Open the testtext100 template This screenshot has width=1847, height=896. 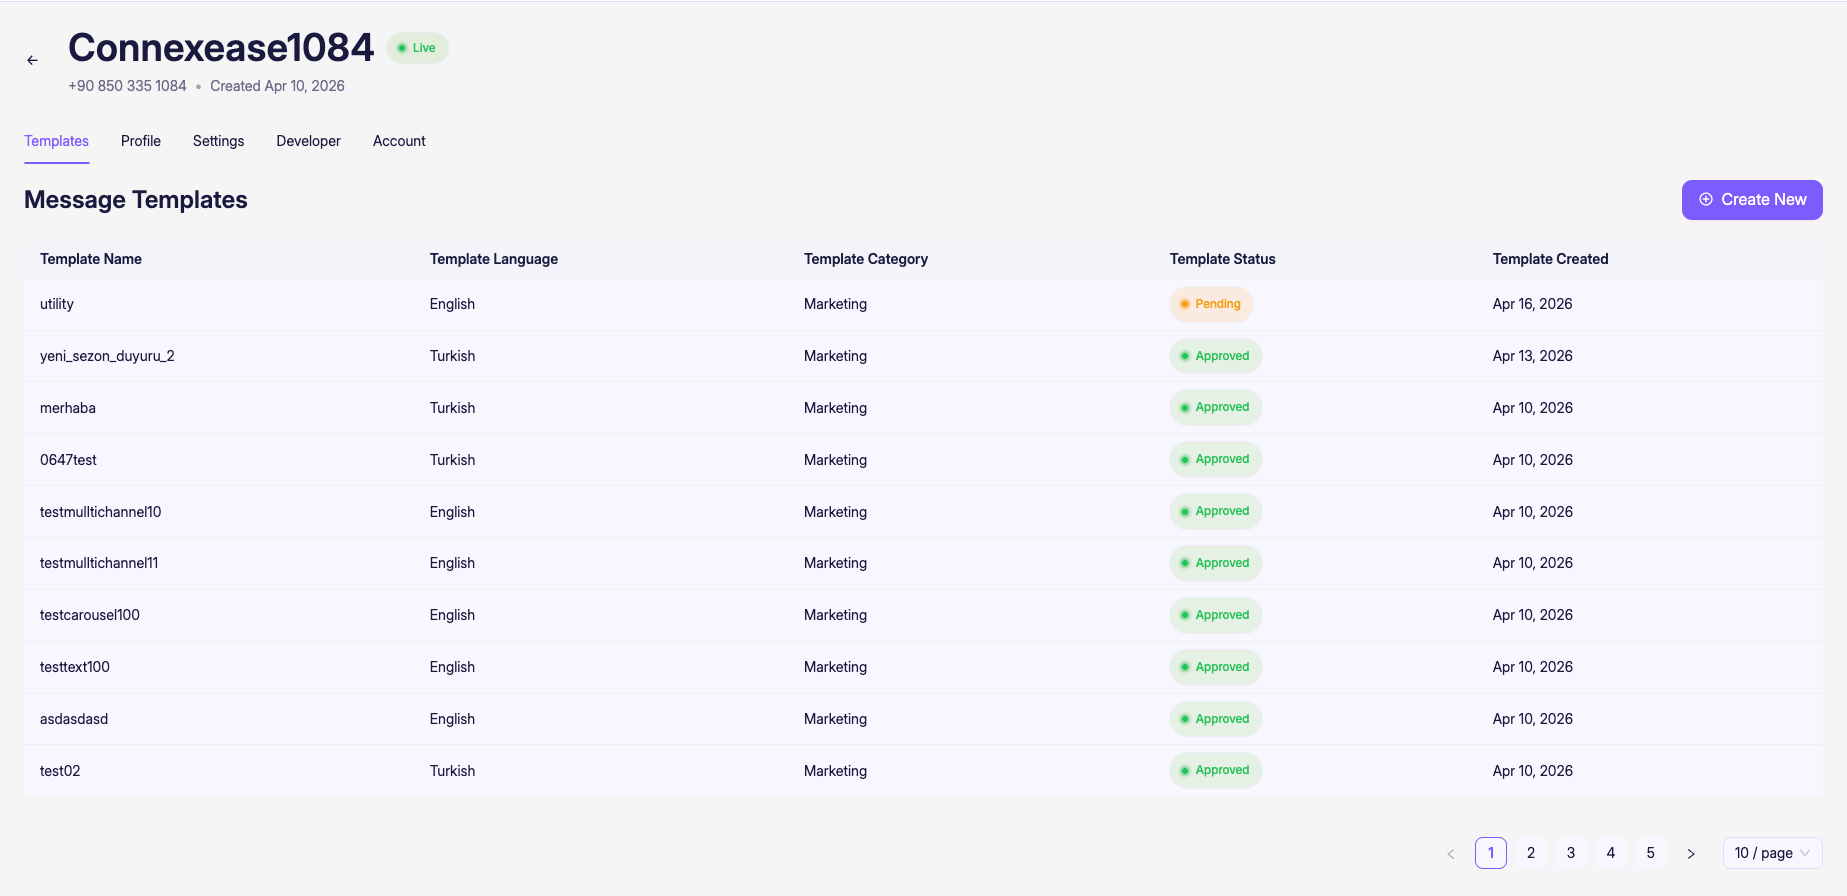click(x=923, y=667)
